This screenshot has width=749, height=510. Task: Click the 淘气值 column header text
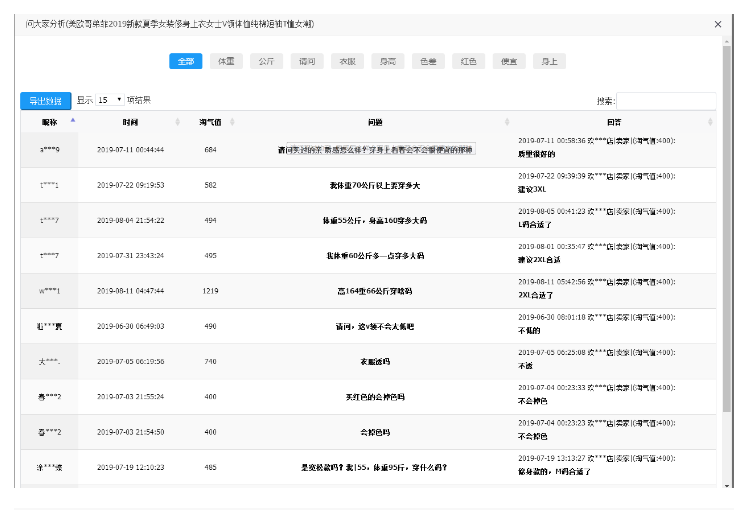point(210,122)
